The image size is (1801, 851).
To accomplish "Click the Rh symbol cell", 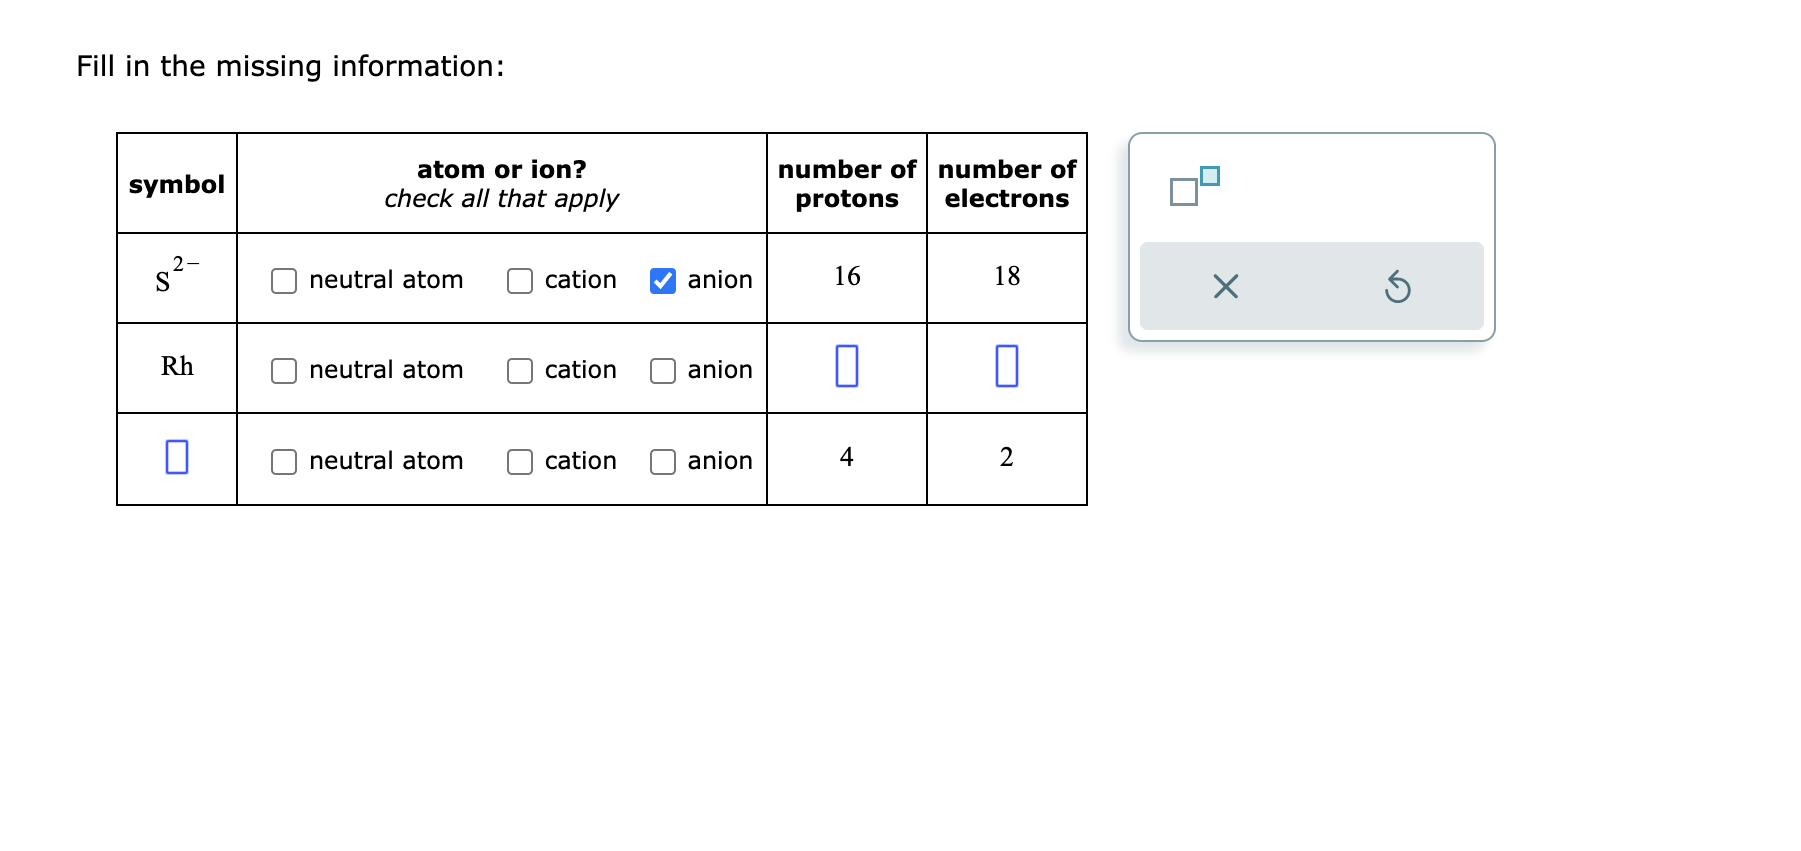I will [176, 367].
